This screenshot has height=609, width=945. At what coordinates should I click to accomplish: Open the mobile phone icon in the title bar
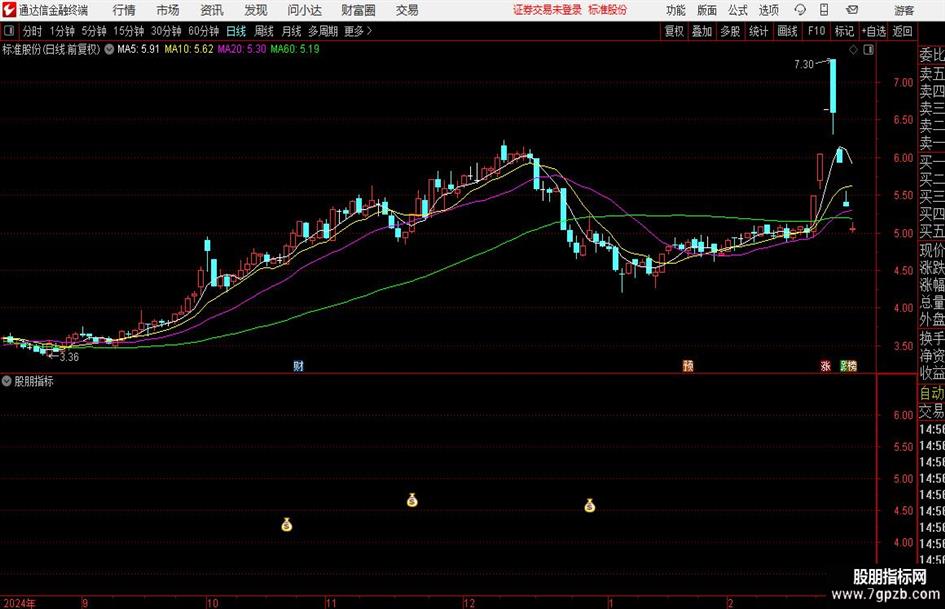[824, 10]
